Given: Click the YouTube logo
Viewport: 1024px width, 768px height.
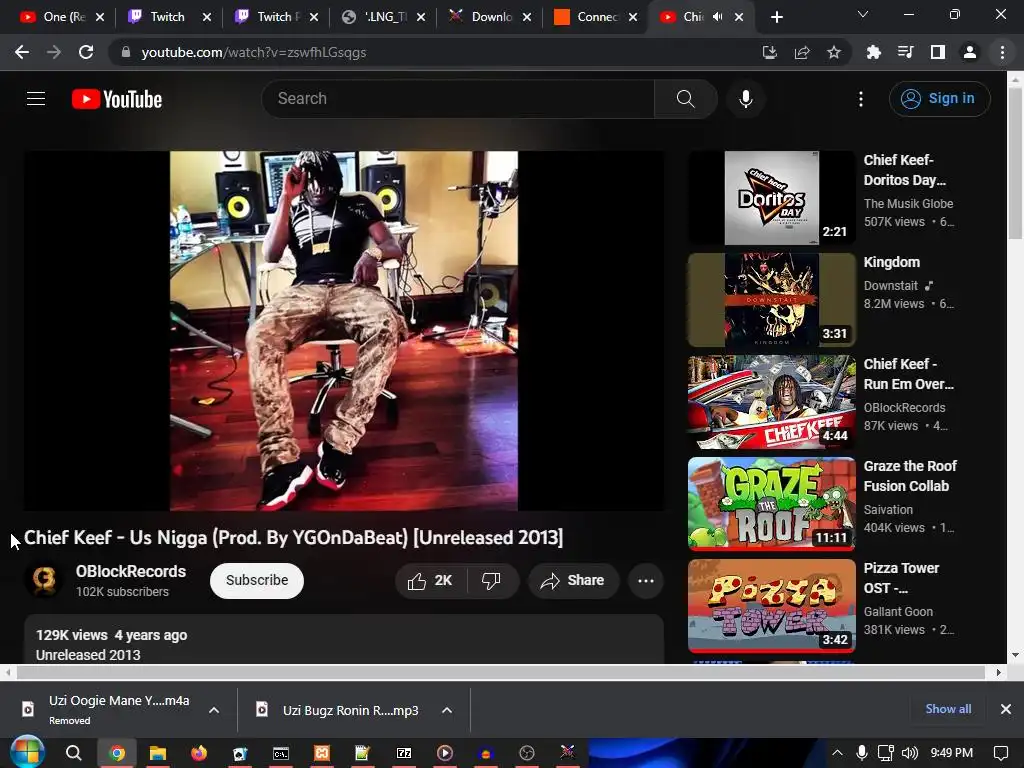Looking at the screenshot, I should click(x=117, y=99).
